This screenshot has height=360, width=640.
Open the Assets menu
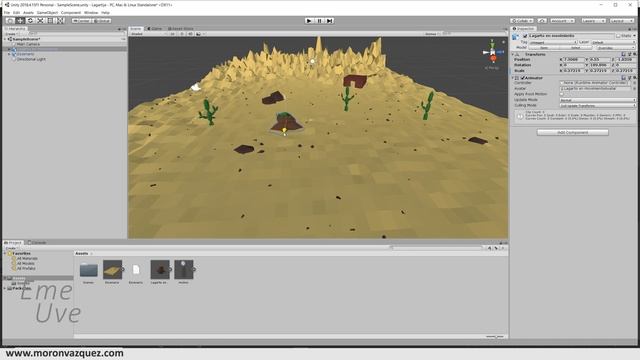pyautogui.click(x=28, y=13)
